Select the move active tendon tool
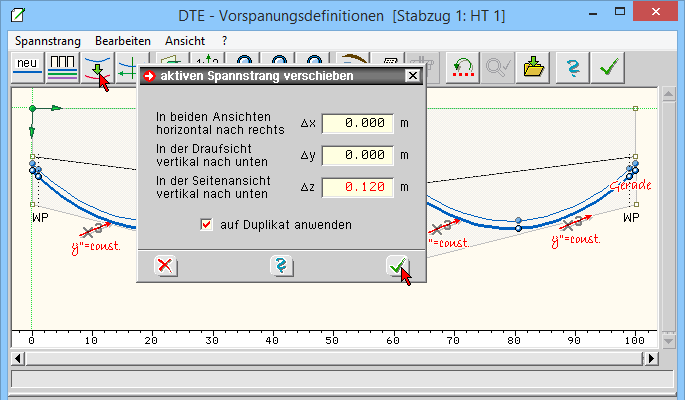The image size is (685, 400). [x=98, y=67]
